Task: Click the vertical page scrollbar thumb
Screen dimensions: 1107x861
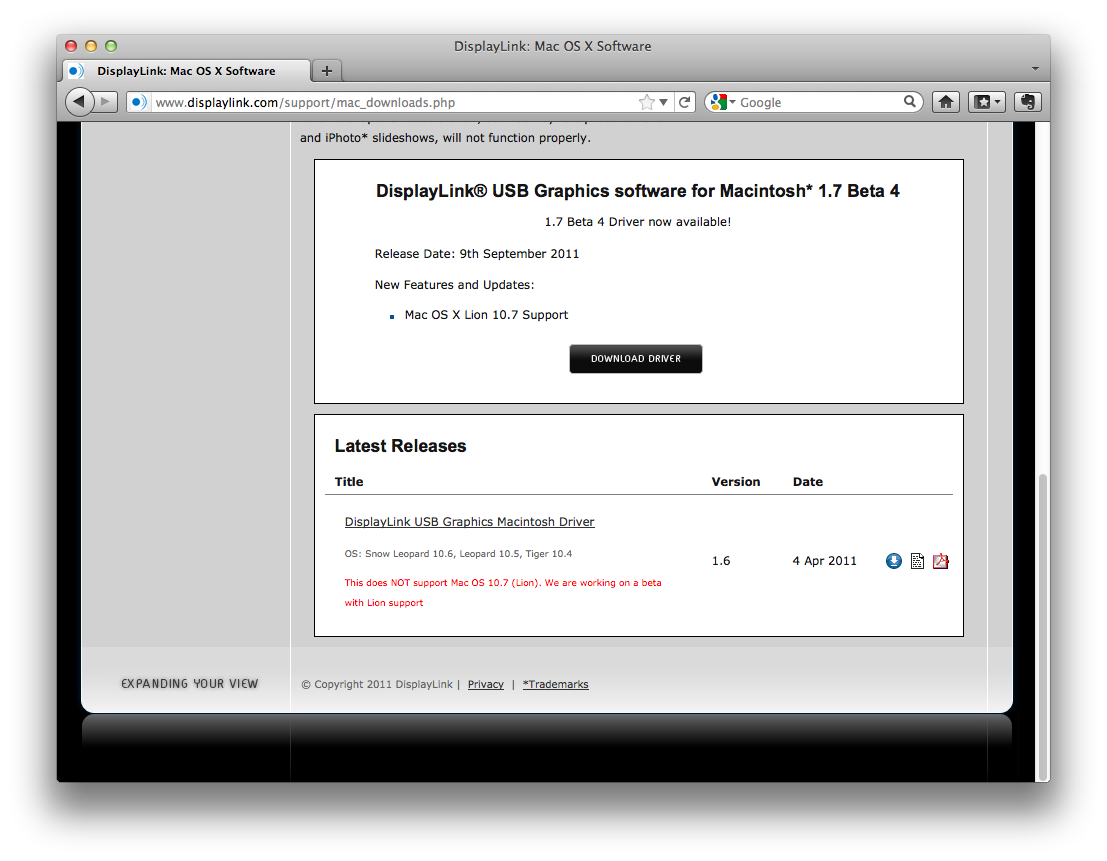Action: coord(1043,627)
